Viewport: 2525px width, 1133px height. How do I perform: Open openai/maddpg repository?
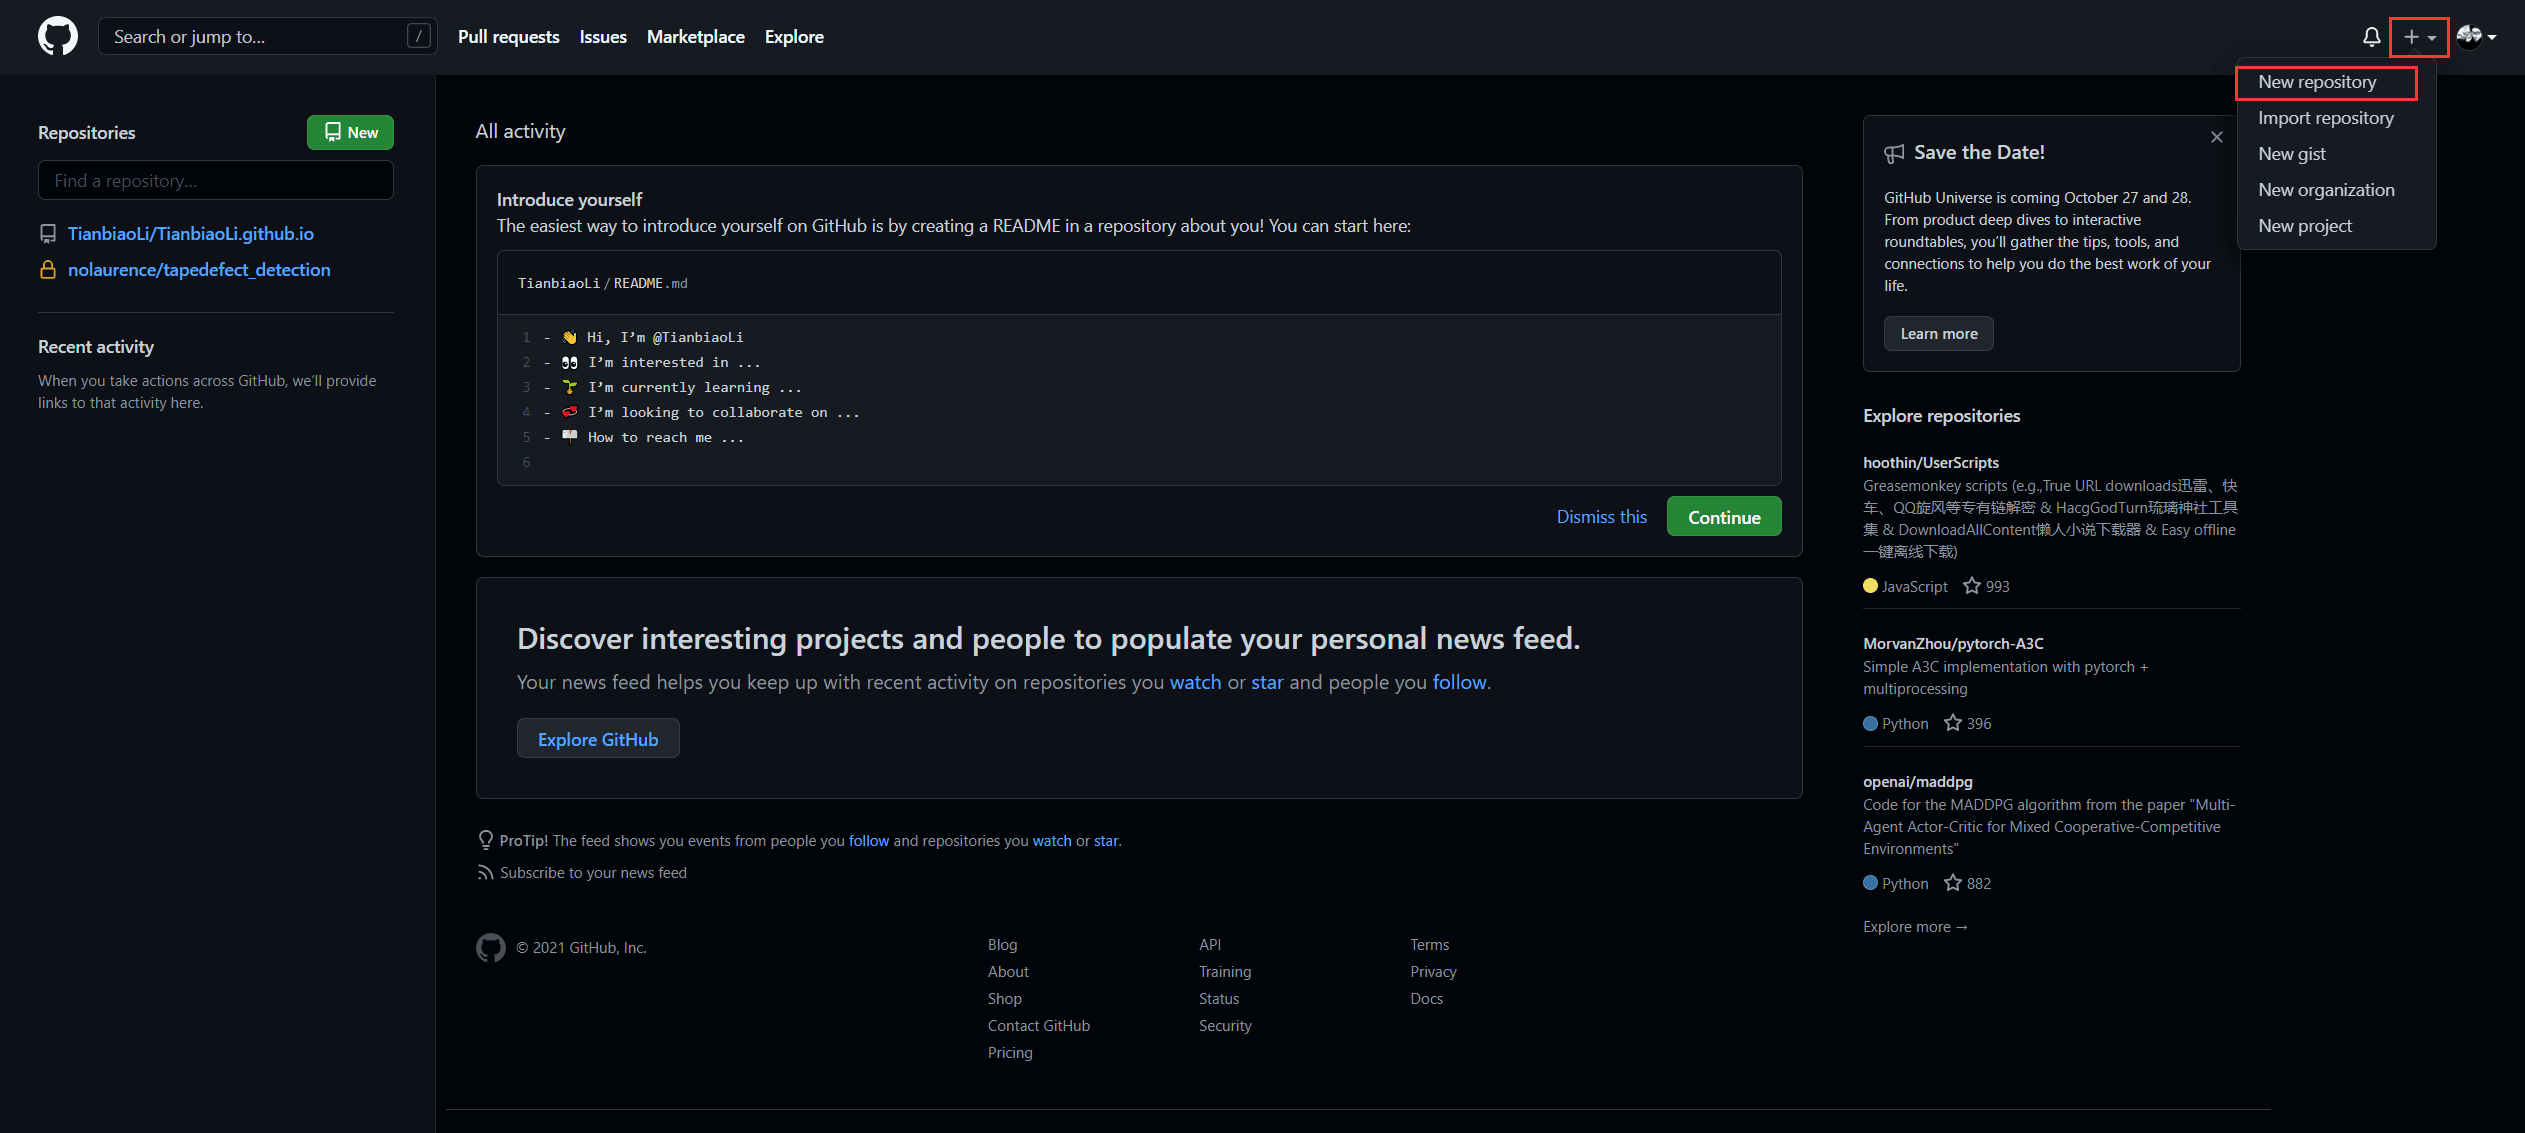click(x=1917, y=781)
